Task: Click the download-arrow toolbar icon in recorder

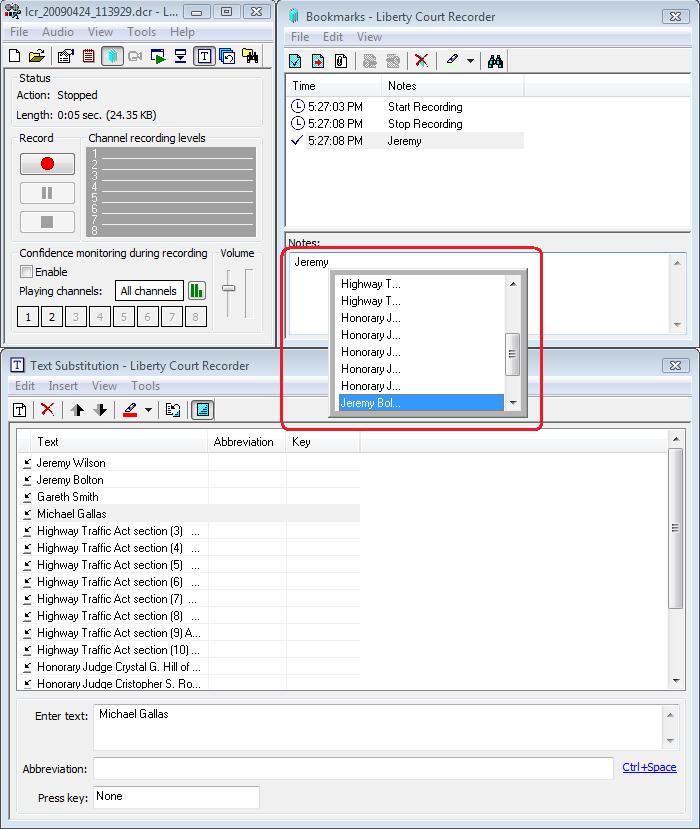Action: pos(181,56)
